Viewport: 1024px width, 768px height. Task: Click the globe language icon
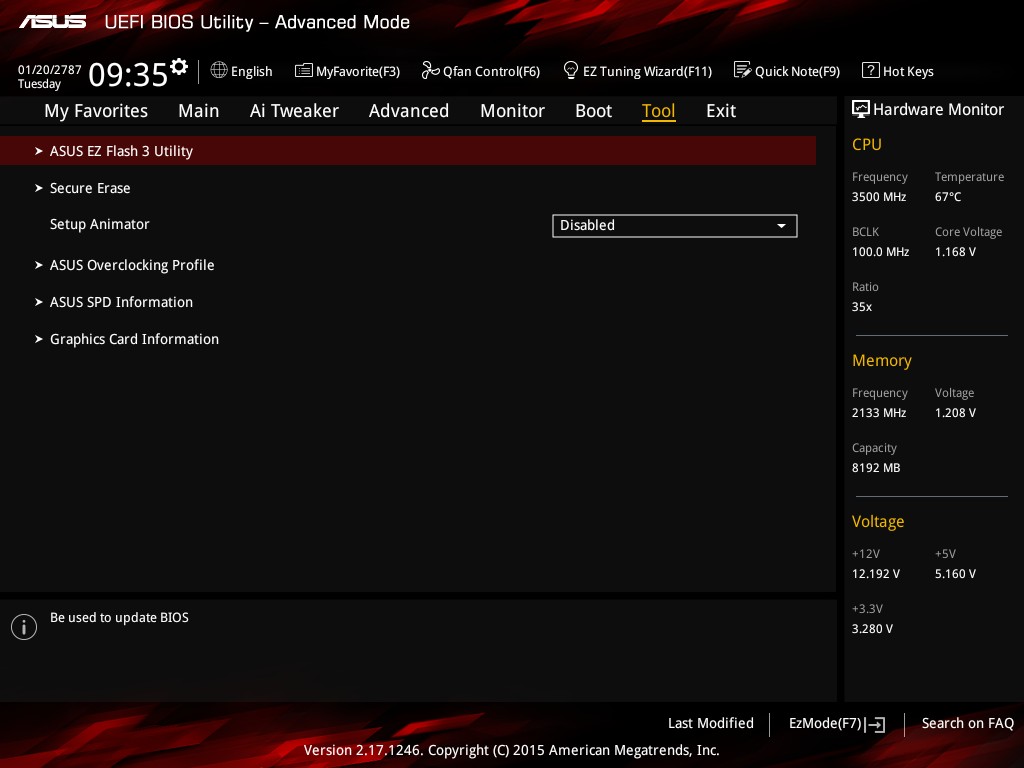coord(219,70)
